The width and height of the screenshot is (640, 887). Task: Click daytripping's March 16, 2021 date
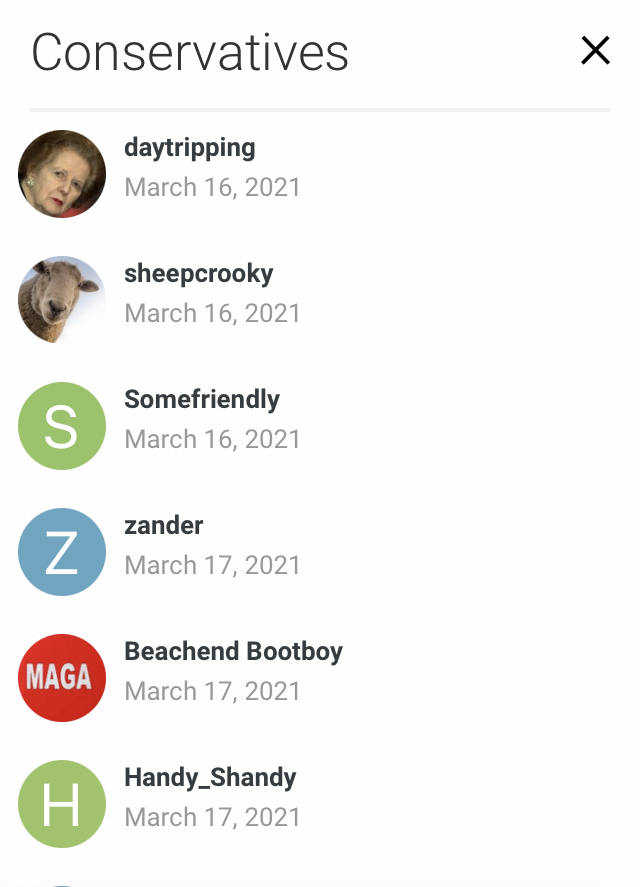click(212, 187)
